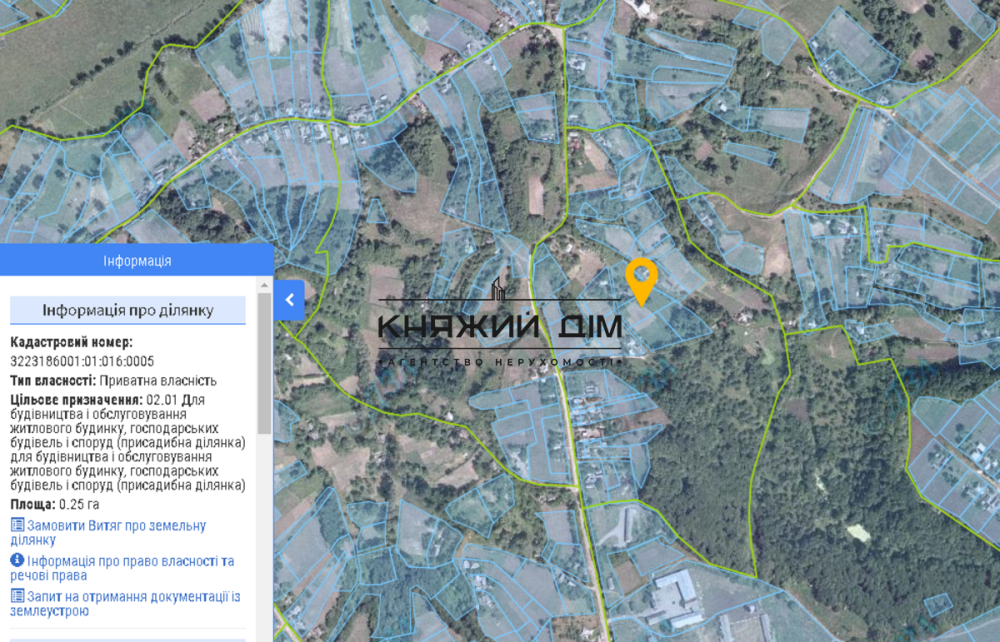The height and width of the screenshot is (642, 1000).
Task: Click the form icon beside 'Запит на отримання'
Action: (17, 596)
